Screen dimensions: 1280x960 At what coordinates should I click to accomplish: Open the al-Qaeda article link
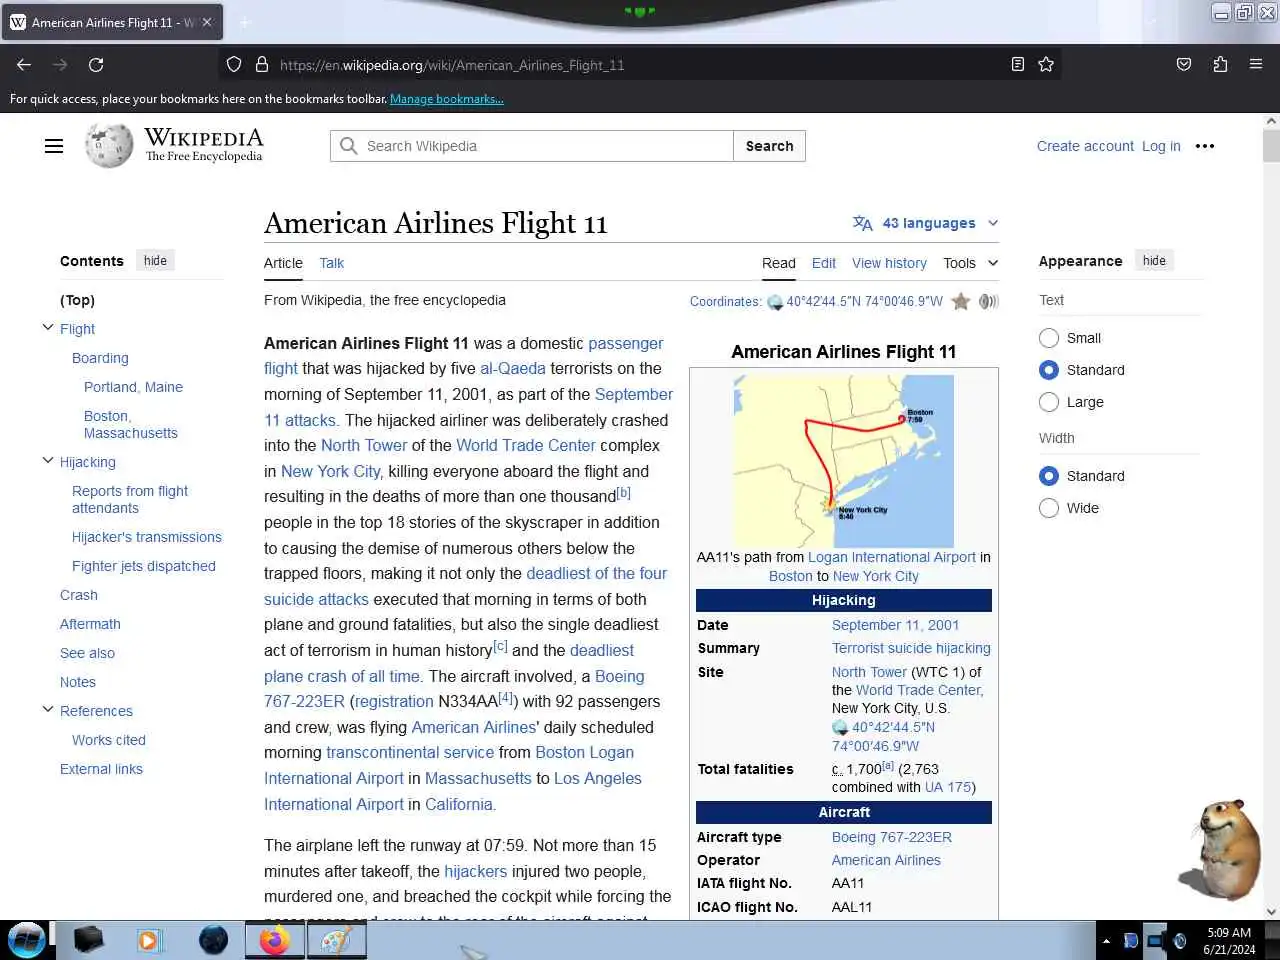pos(513,368)
